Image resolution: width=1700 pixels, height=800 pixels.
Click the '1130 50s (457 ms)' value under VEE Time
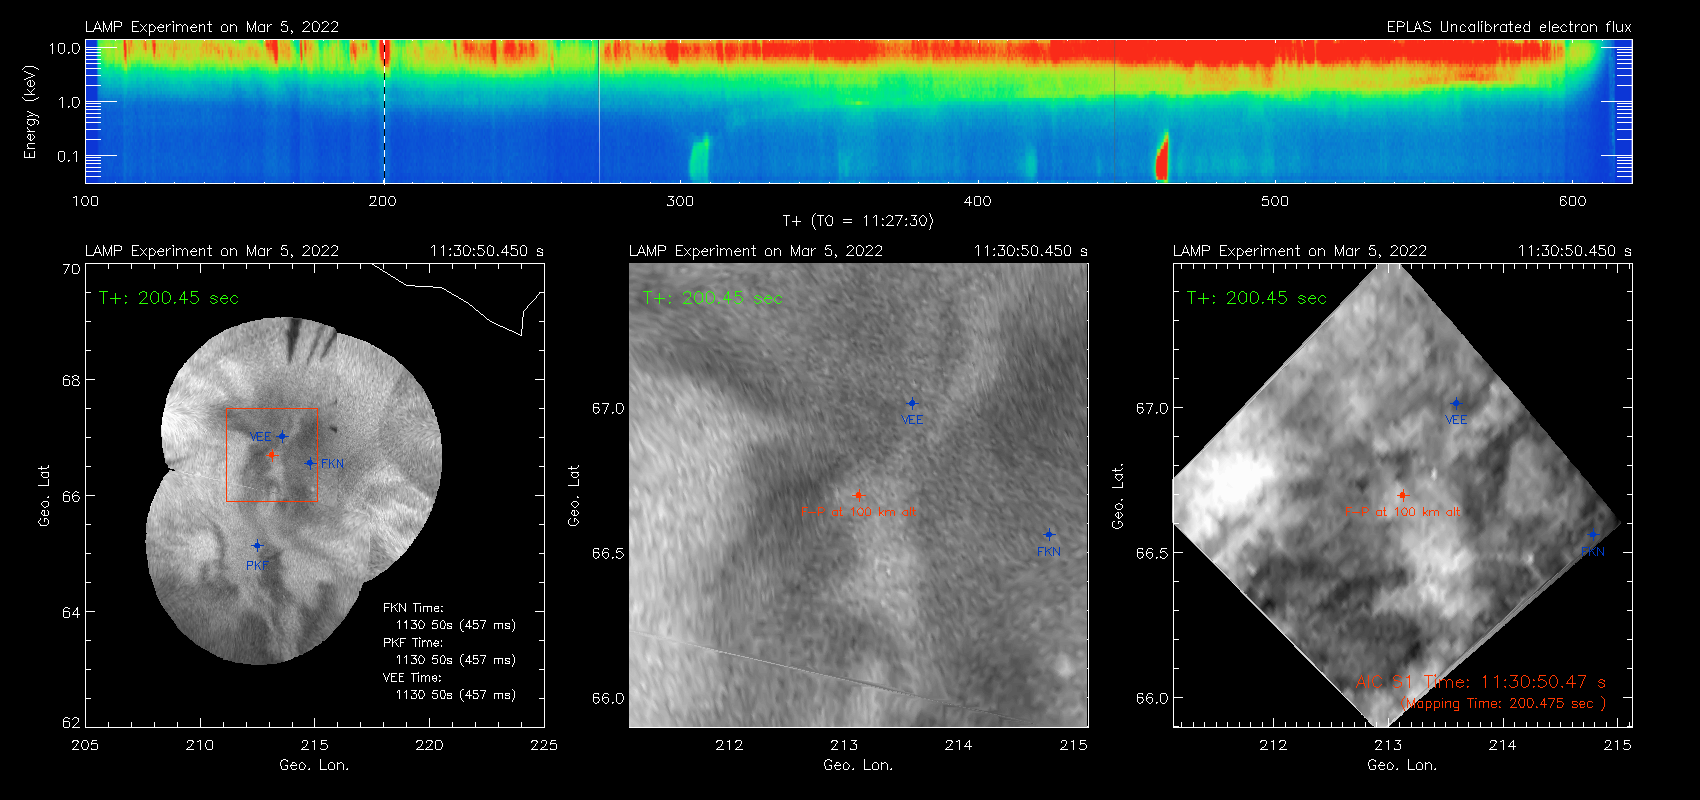click(456, 695)
